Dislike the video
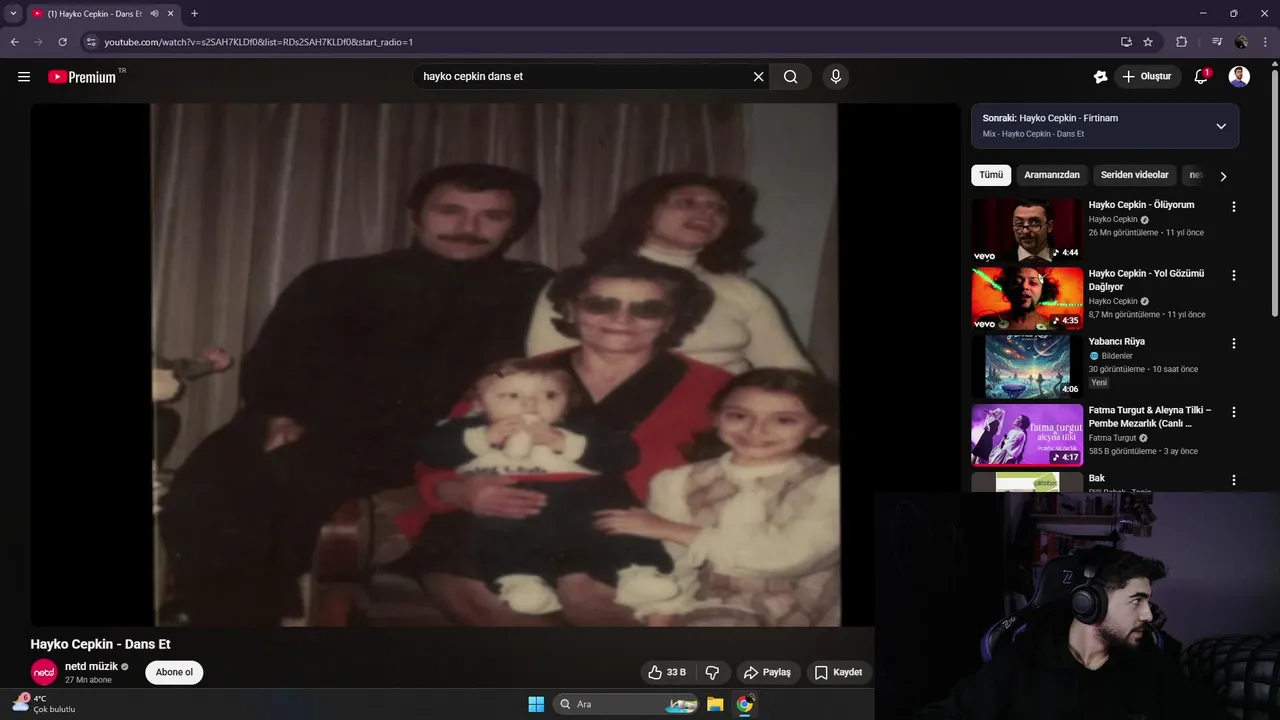This screenshot has height=720, width=1280. tap(713, 672)
